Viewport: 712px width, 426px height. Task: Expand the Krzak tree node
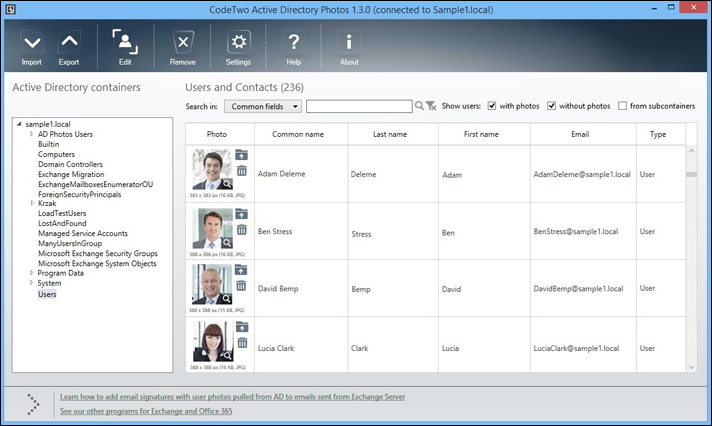(x=32, y=203)
